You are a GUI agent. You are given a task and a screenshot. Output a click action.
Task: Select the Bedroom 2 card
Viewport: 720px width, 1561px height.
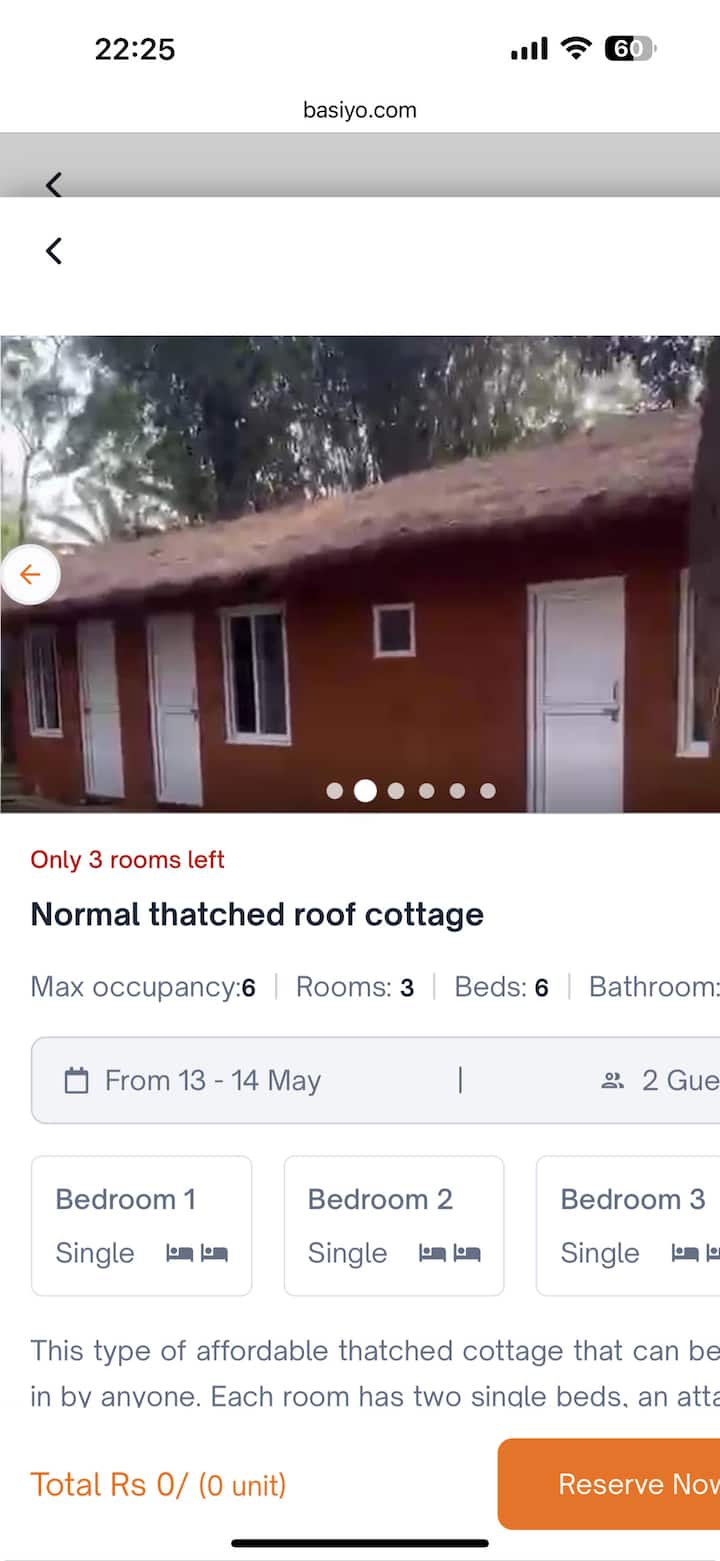tap(394, 1226)
